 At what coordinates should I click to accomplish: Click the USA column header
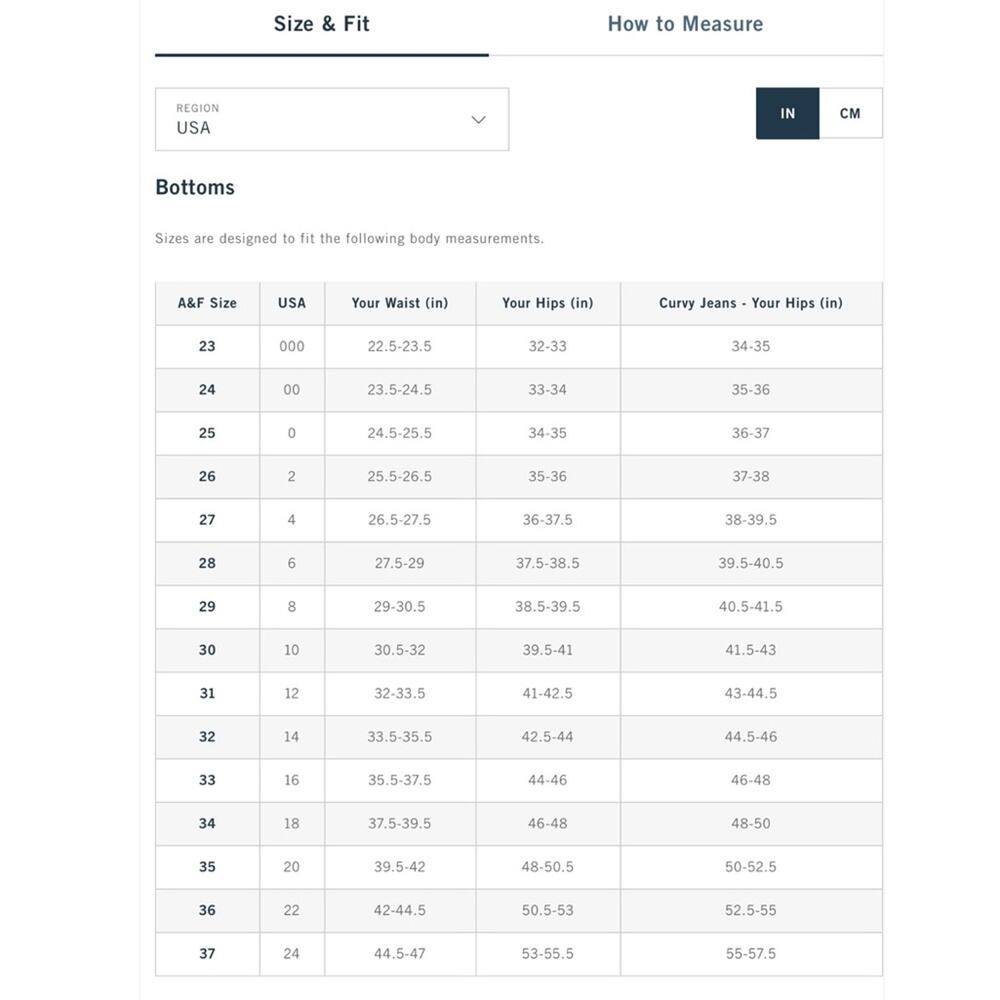pyautogui.click(x=292, y=303)
